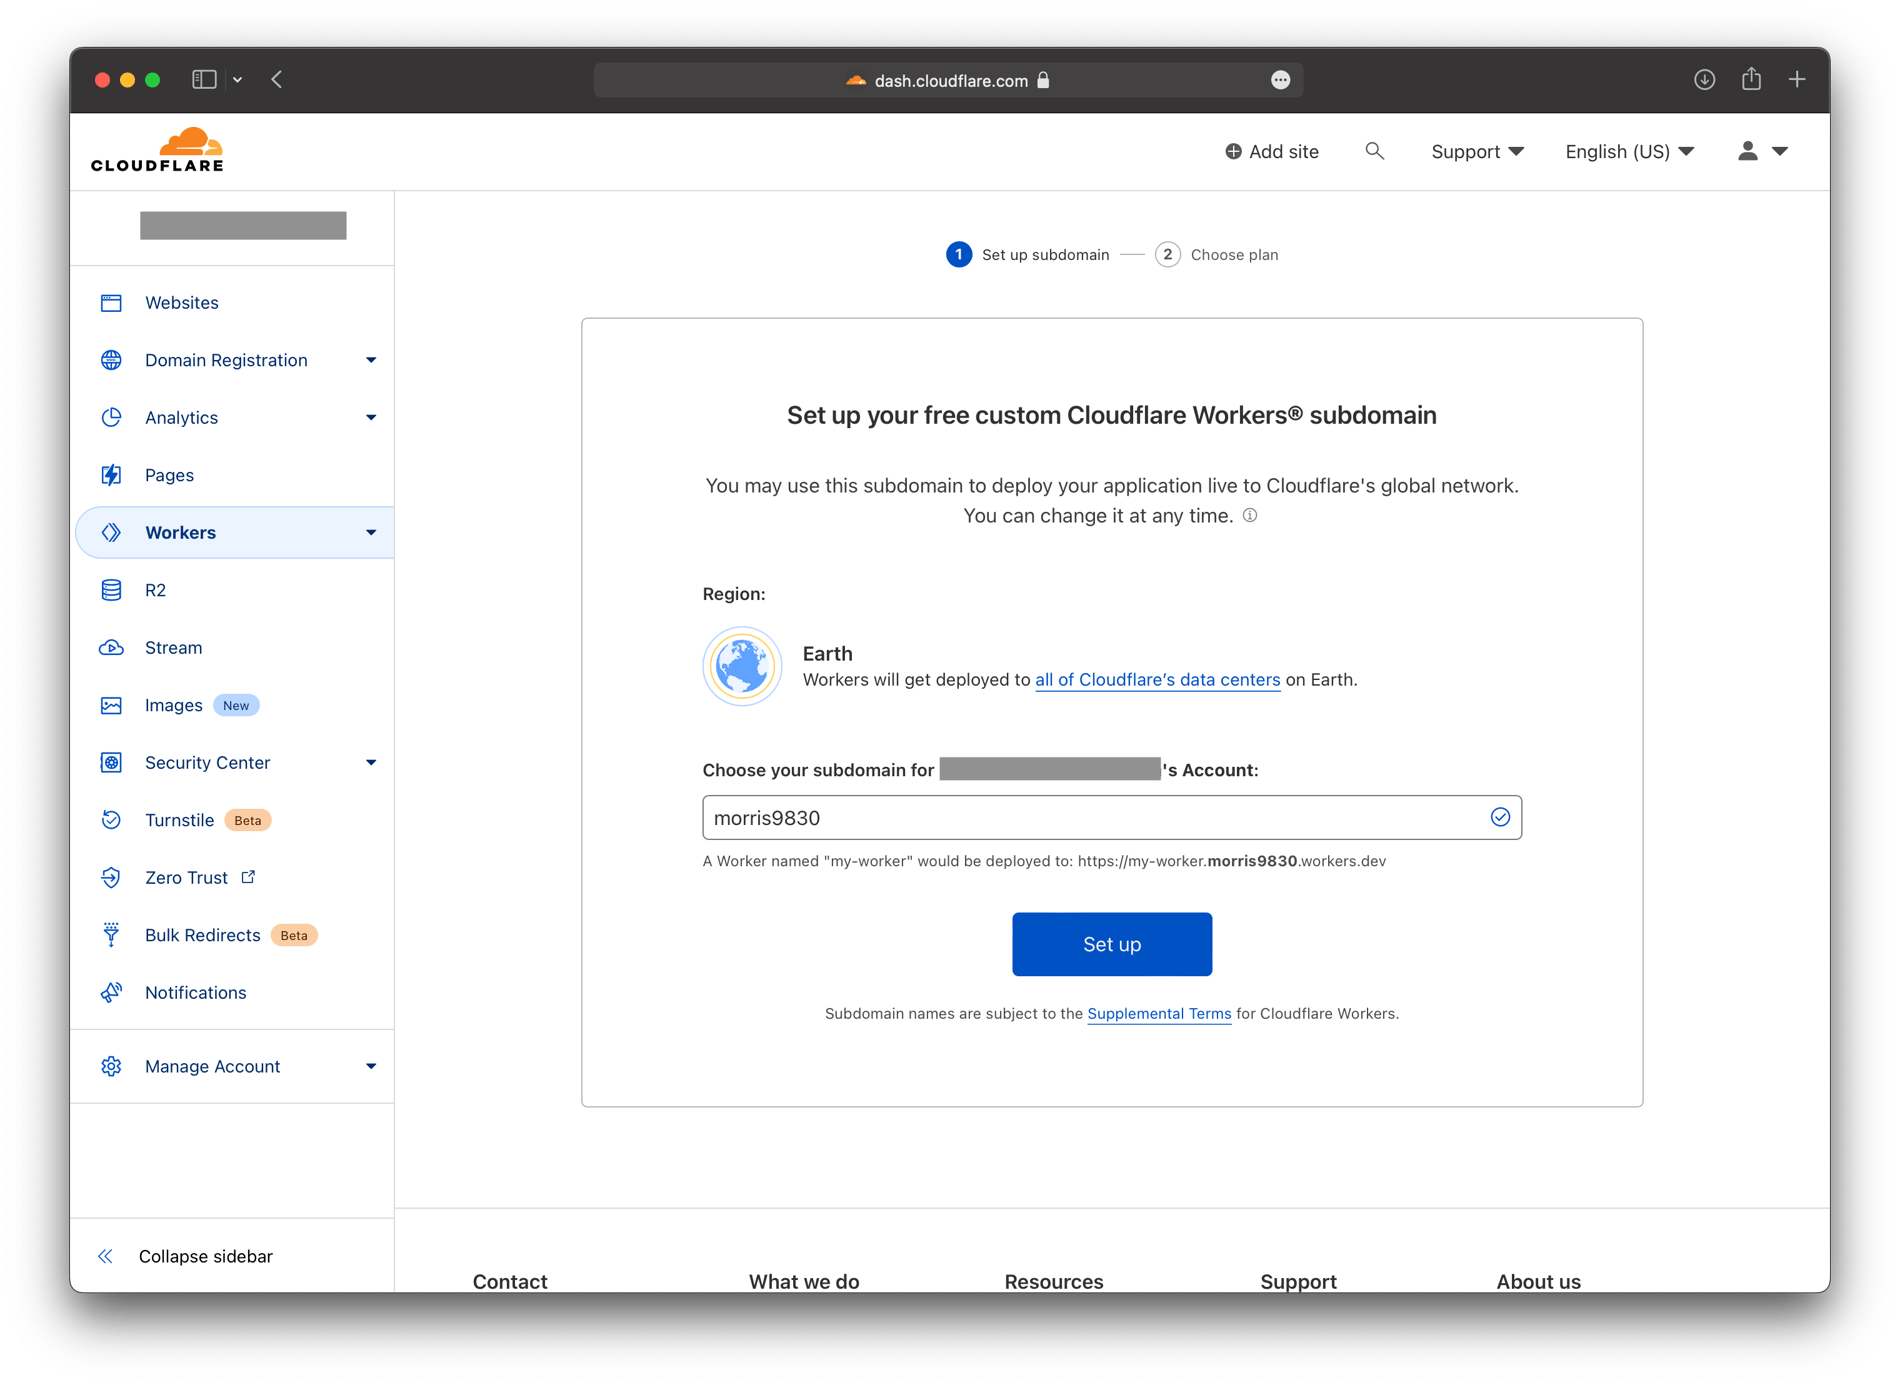Expand the Manage Account section
The height and width of the screenshot is (1385, 1900).
[x=371, y=1066]
